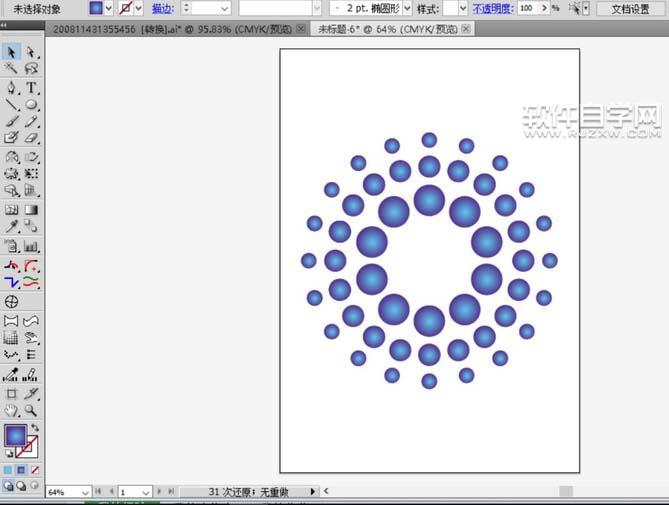The width and height of the screenshot is (669, 505).
Task: Select the Lasso tool
Action: click(x=31, y=68)
